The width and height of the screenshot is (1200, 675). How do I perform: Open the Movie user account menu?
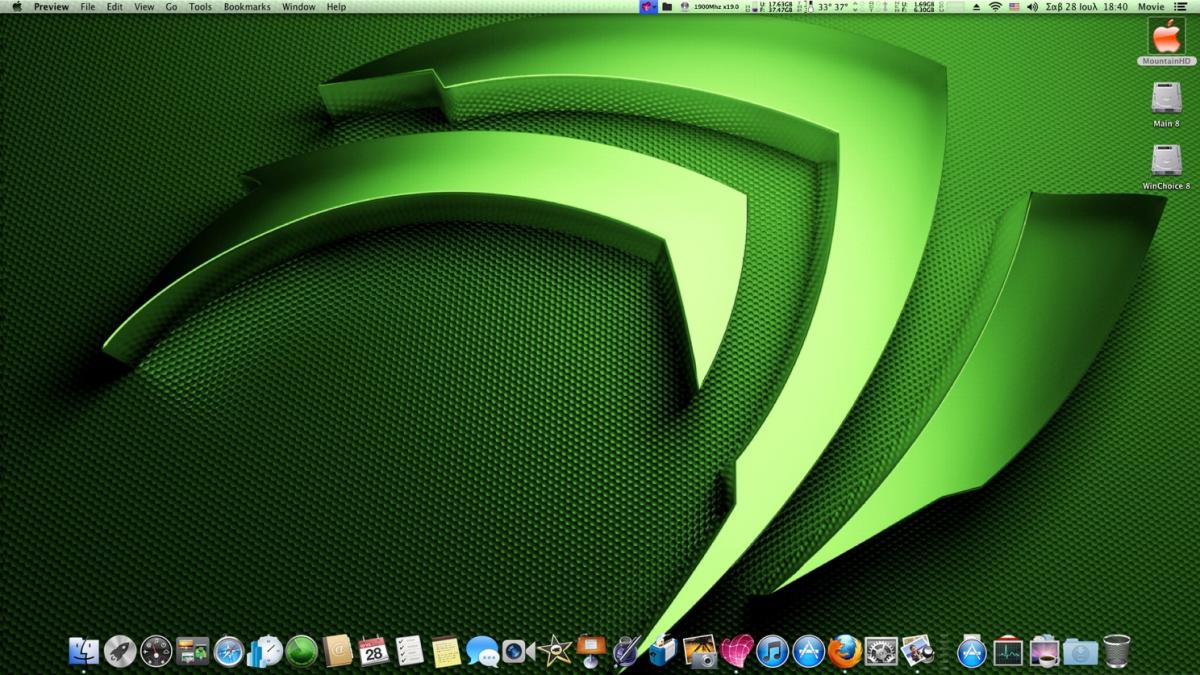(1151, 7)
